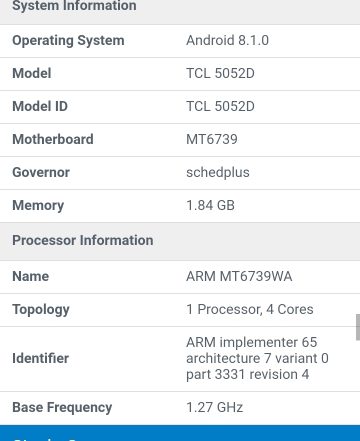Click the 'Name' row label
The width and height of the screenshot is (360, 441).
point(31,276)
